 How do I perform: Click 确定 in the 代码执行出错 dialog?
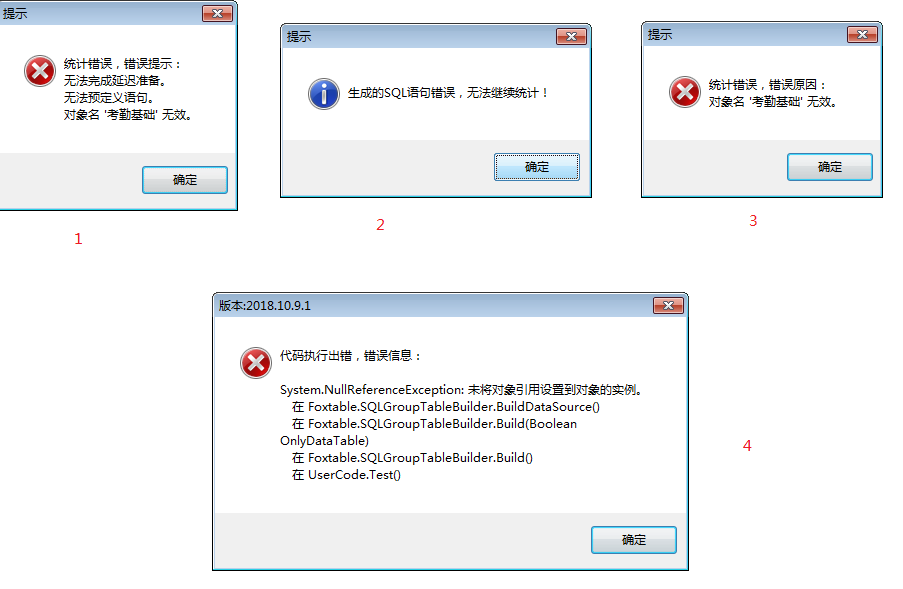click(x=633, y=540)
